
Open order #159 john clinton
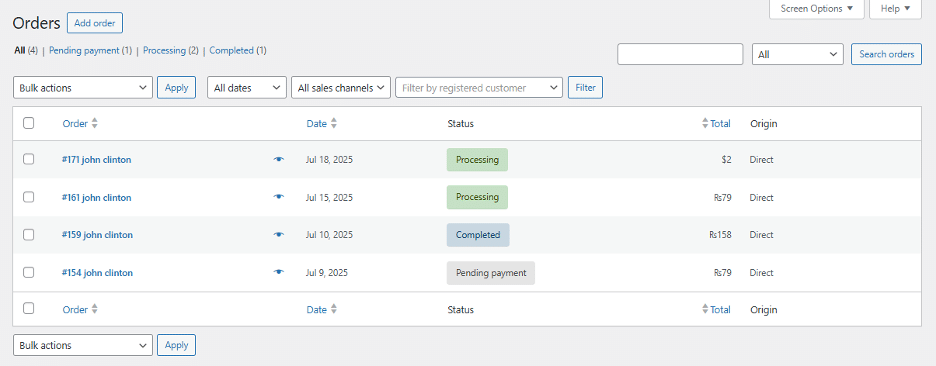(97, 235)
